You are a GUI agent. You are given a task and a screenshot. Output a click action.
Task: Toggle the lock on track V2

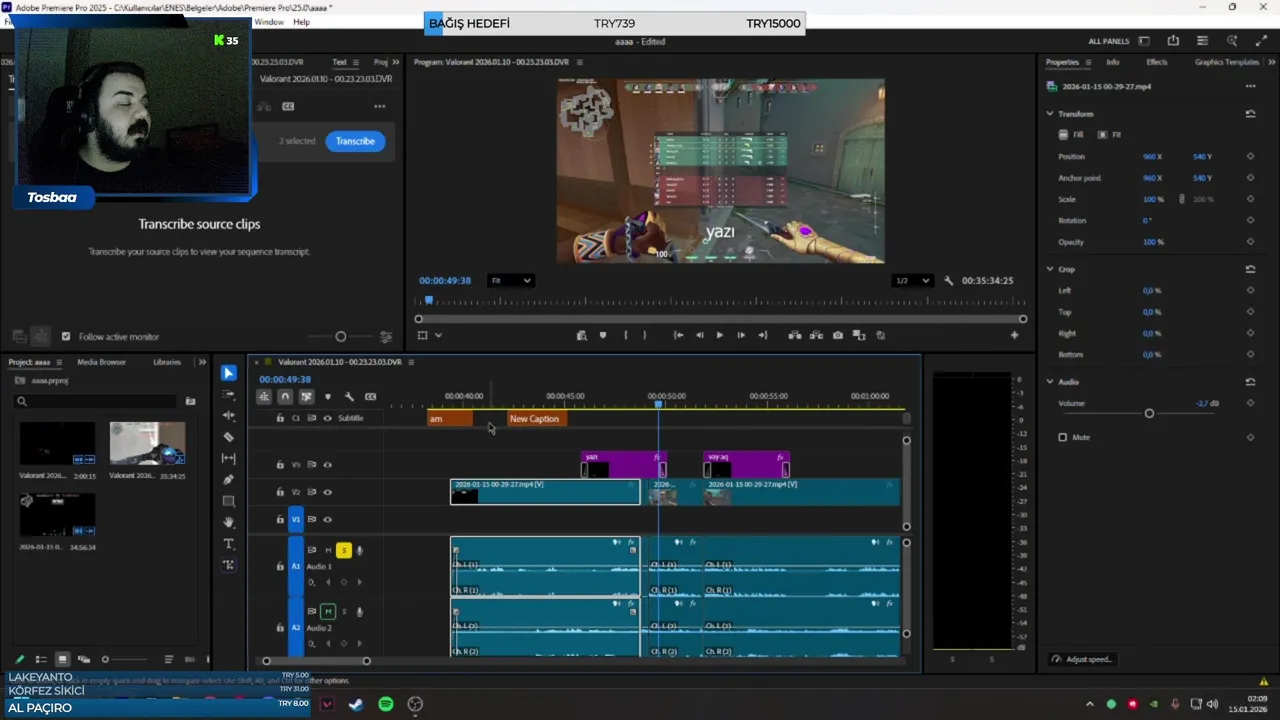click(280, 492)
